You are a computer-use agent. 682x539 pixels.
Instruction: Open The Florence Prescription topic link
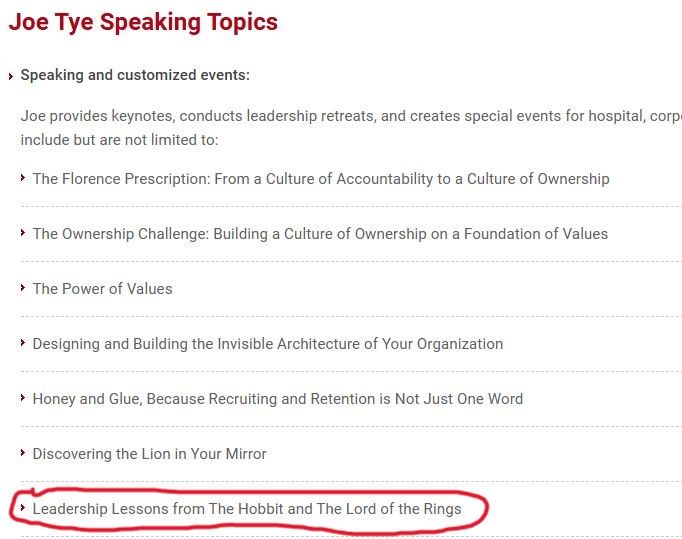321,179
